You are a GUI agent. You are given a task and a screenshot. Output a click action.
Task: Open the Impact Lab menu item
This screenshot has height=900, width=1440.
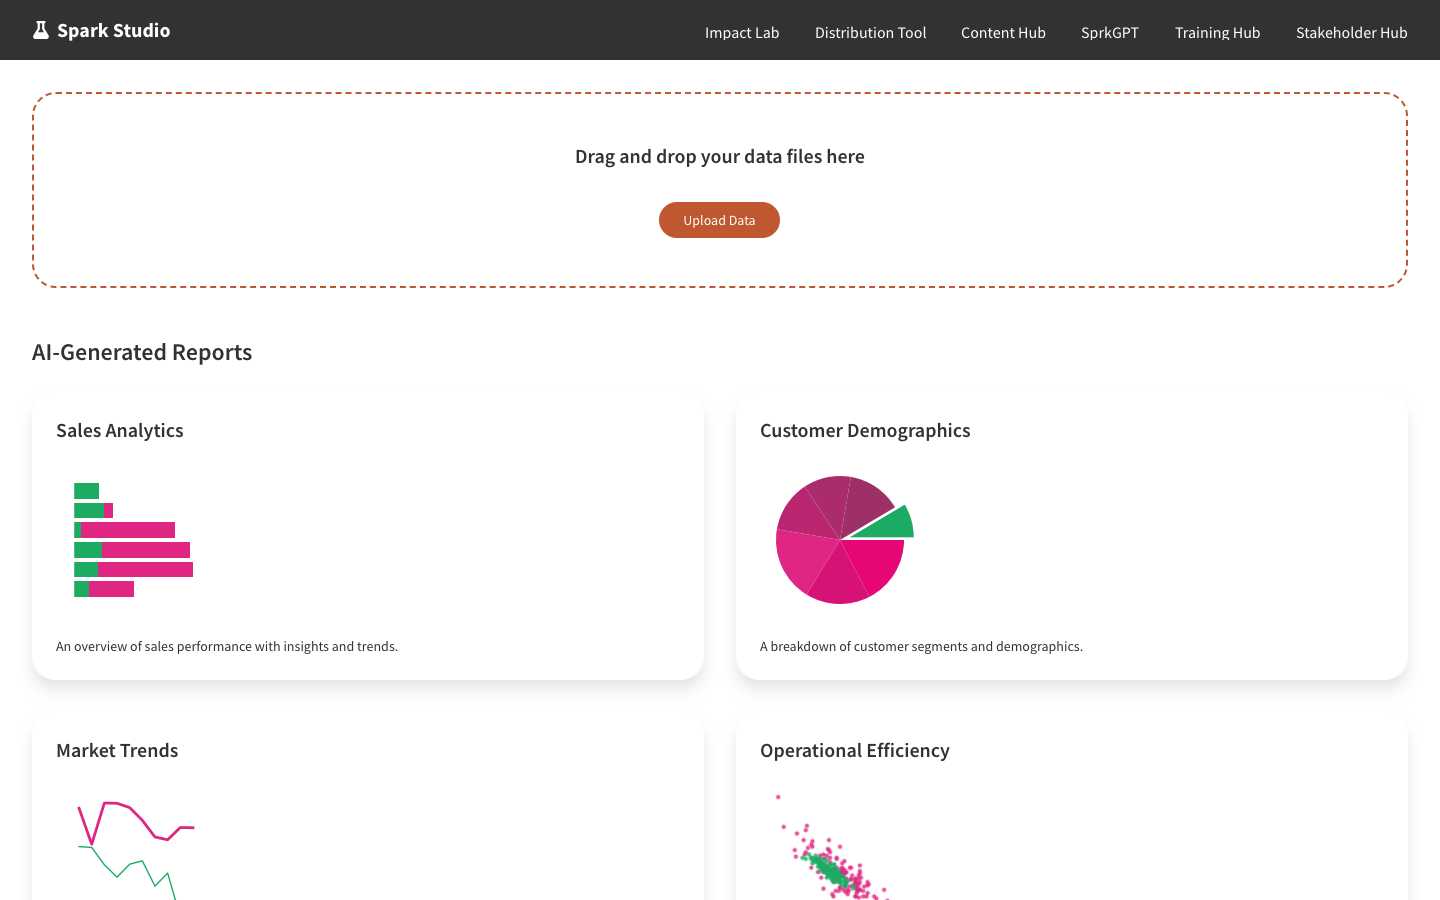click(x=741, y=32)
